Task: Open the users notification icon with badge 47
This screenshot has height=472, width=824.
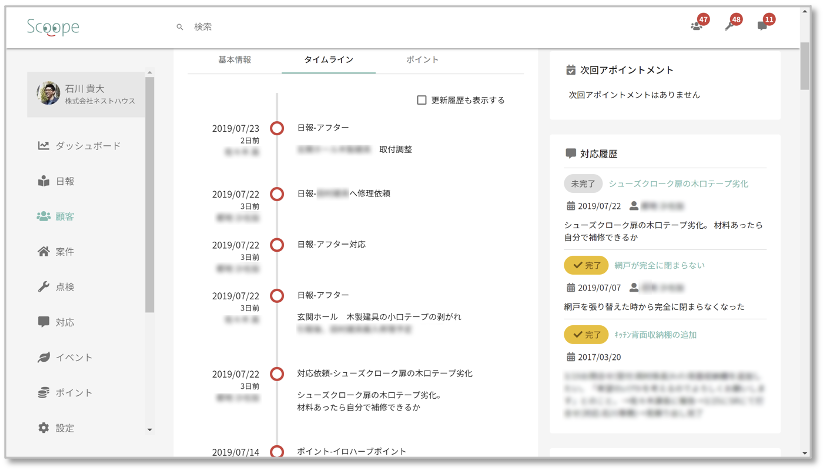Action: (697, 25)
